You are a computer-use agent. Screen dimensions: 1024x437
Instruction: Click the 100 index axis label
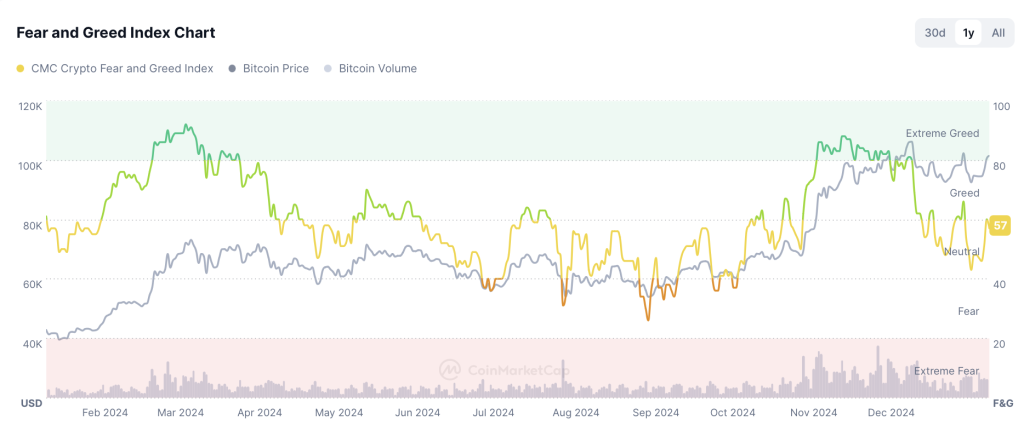(1001, 106)
